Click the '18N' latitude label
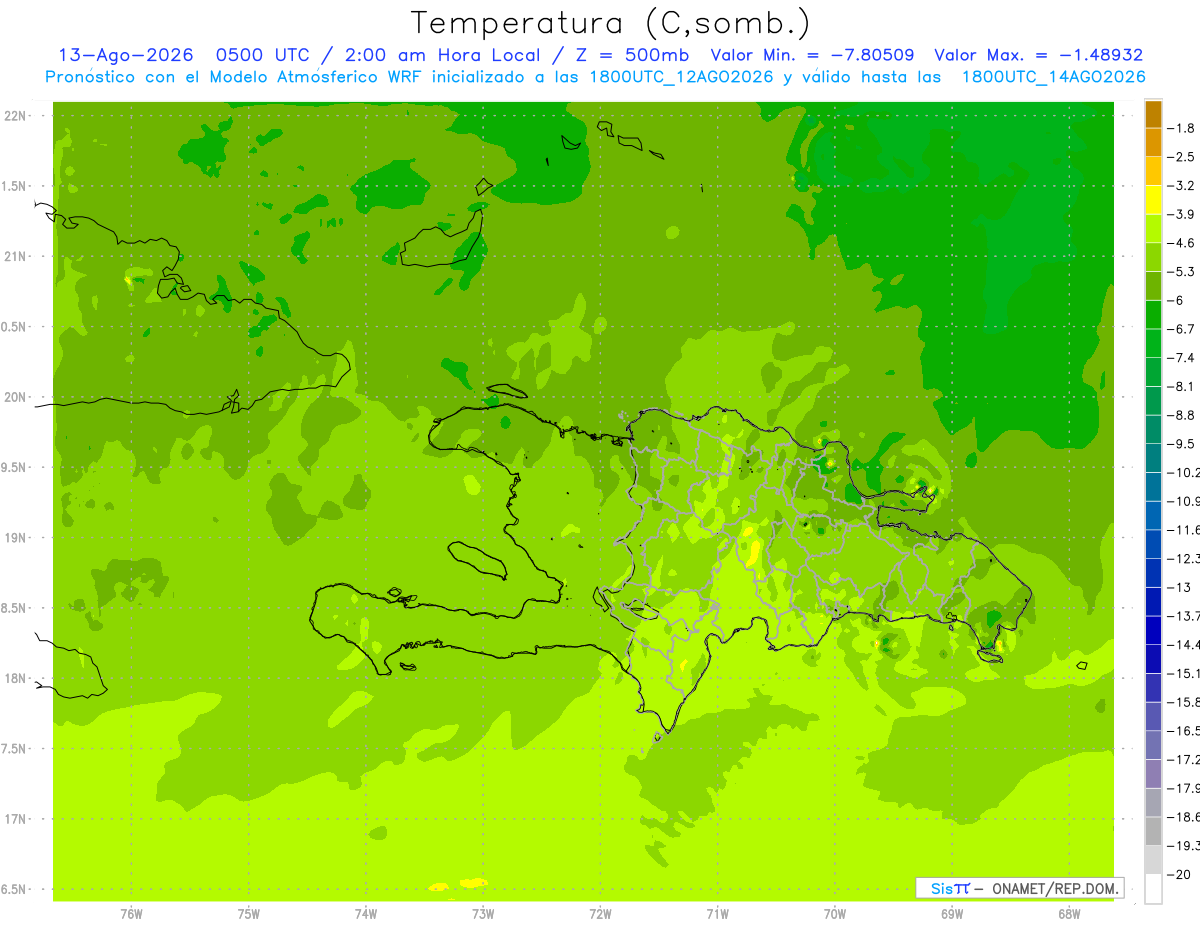Image resolution: width=1200 pixels, height=927 pixels. click(15, 679)
